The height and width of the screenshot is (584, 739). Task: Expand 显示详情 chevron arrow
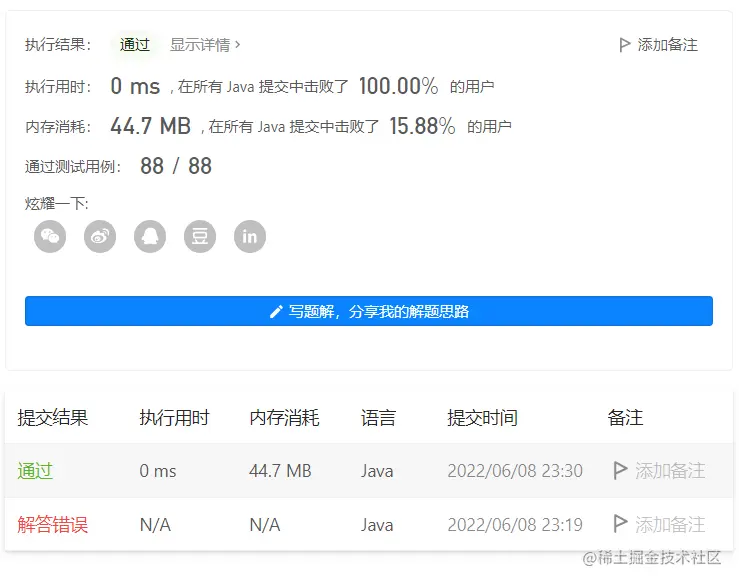[238, 45]
